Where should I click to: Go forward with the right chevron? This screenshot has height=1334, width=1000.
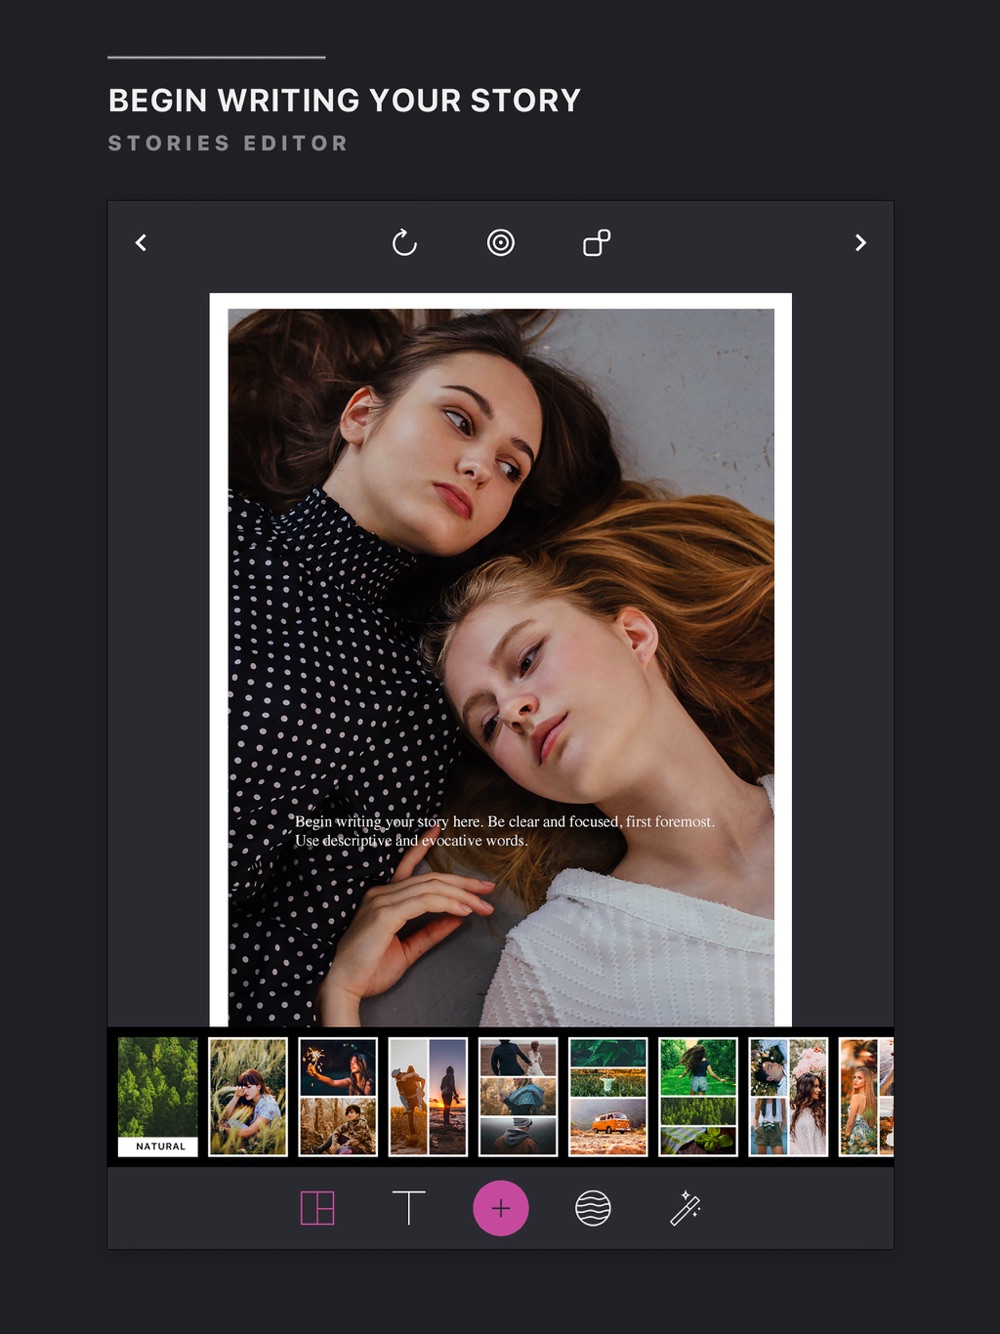860,243
